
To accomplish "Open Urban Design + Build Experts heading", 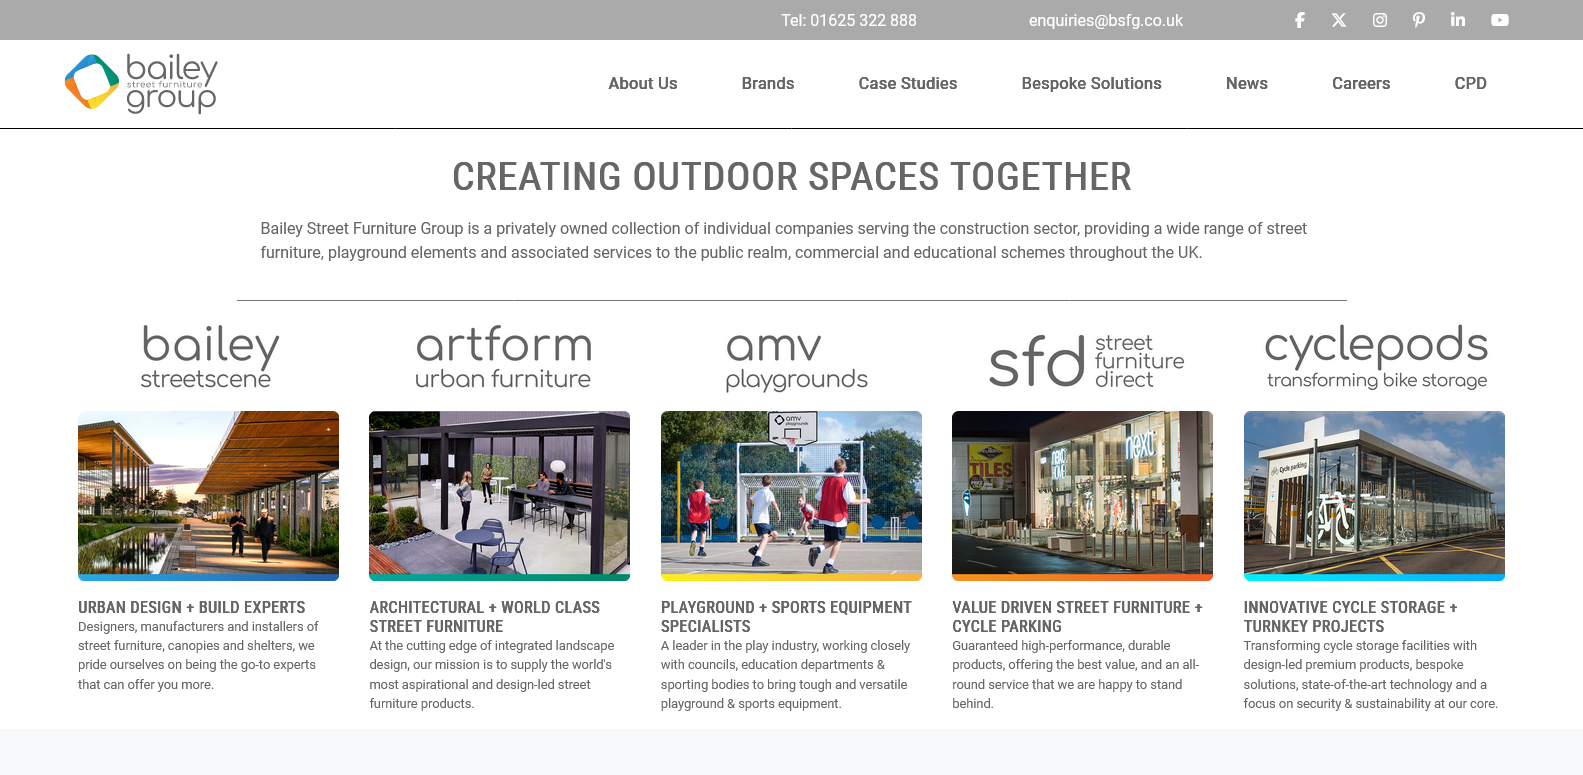I will point(192,607).
